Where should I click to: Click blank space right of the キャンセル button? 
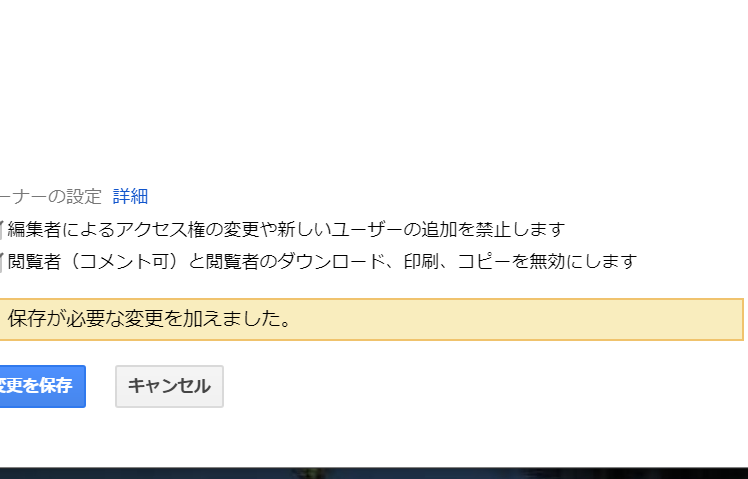tap(477, 386)
